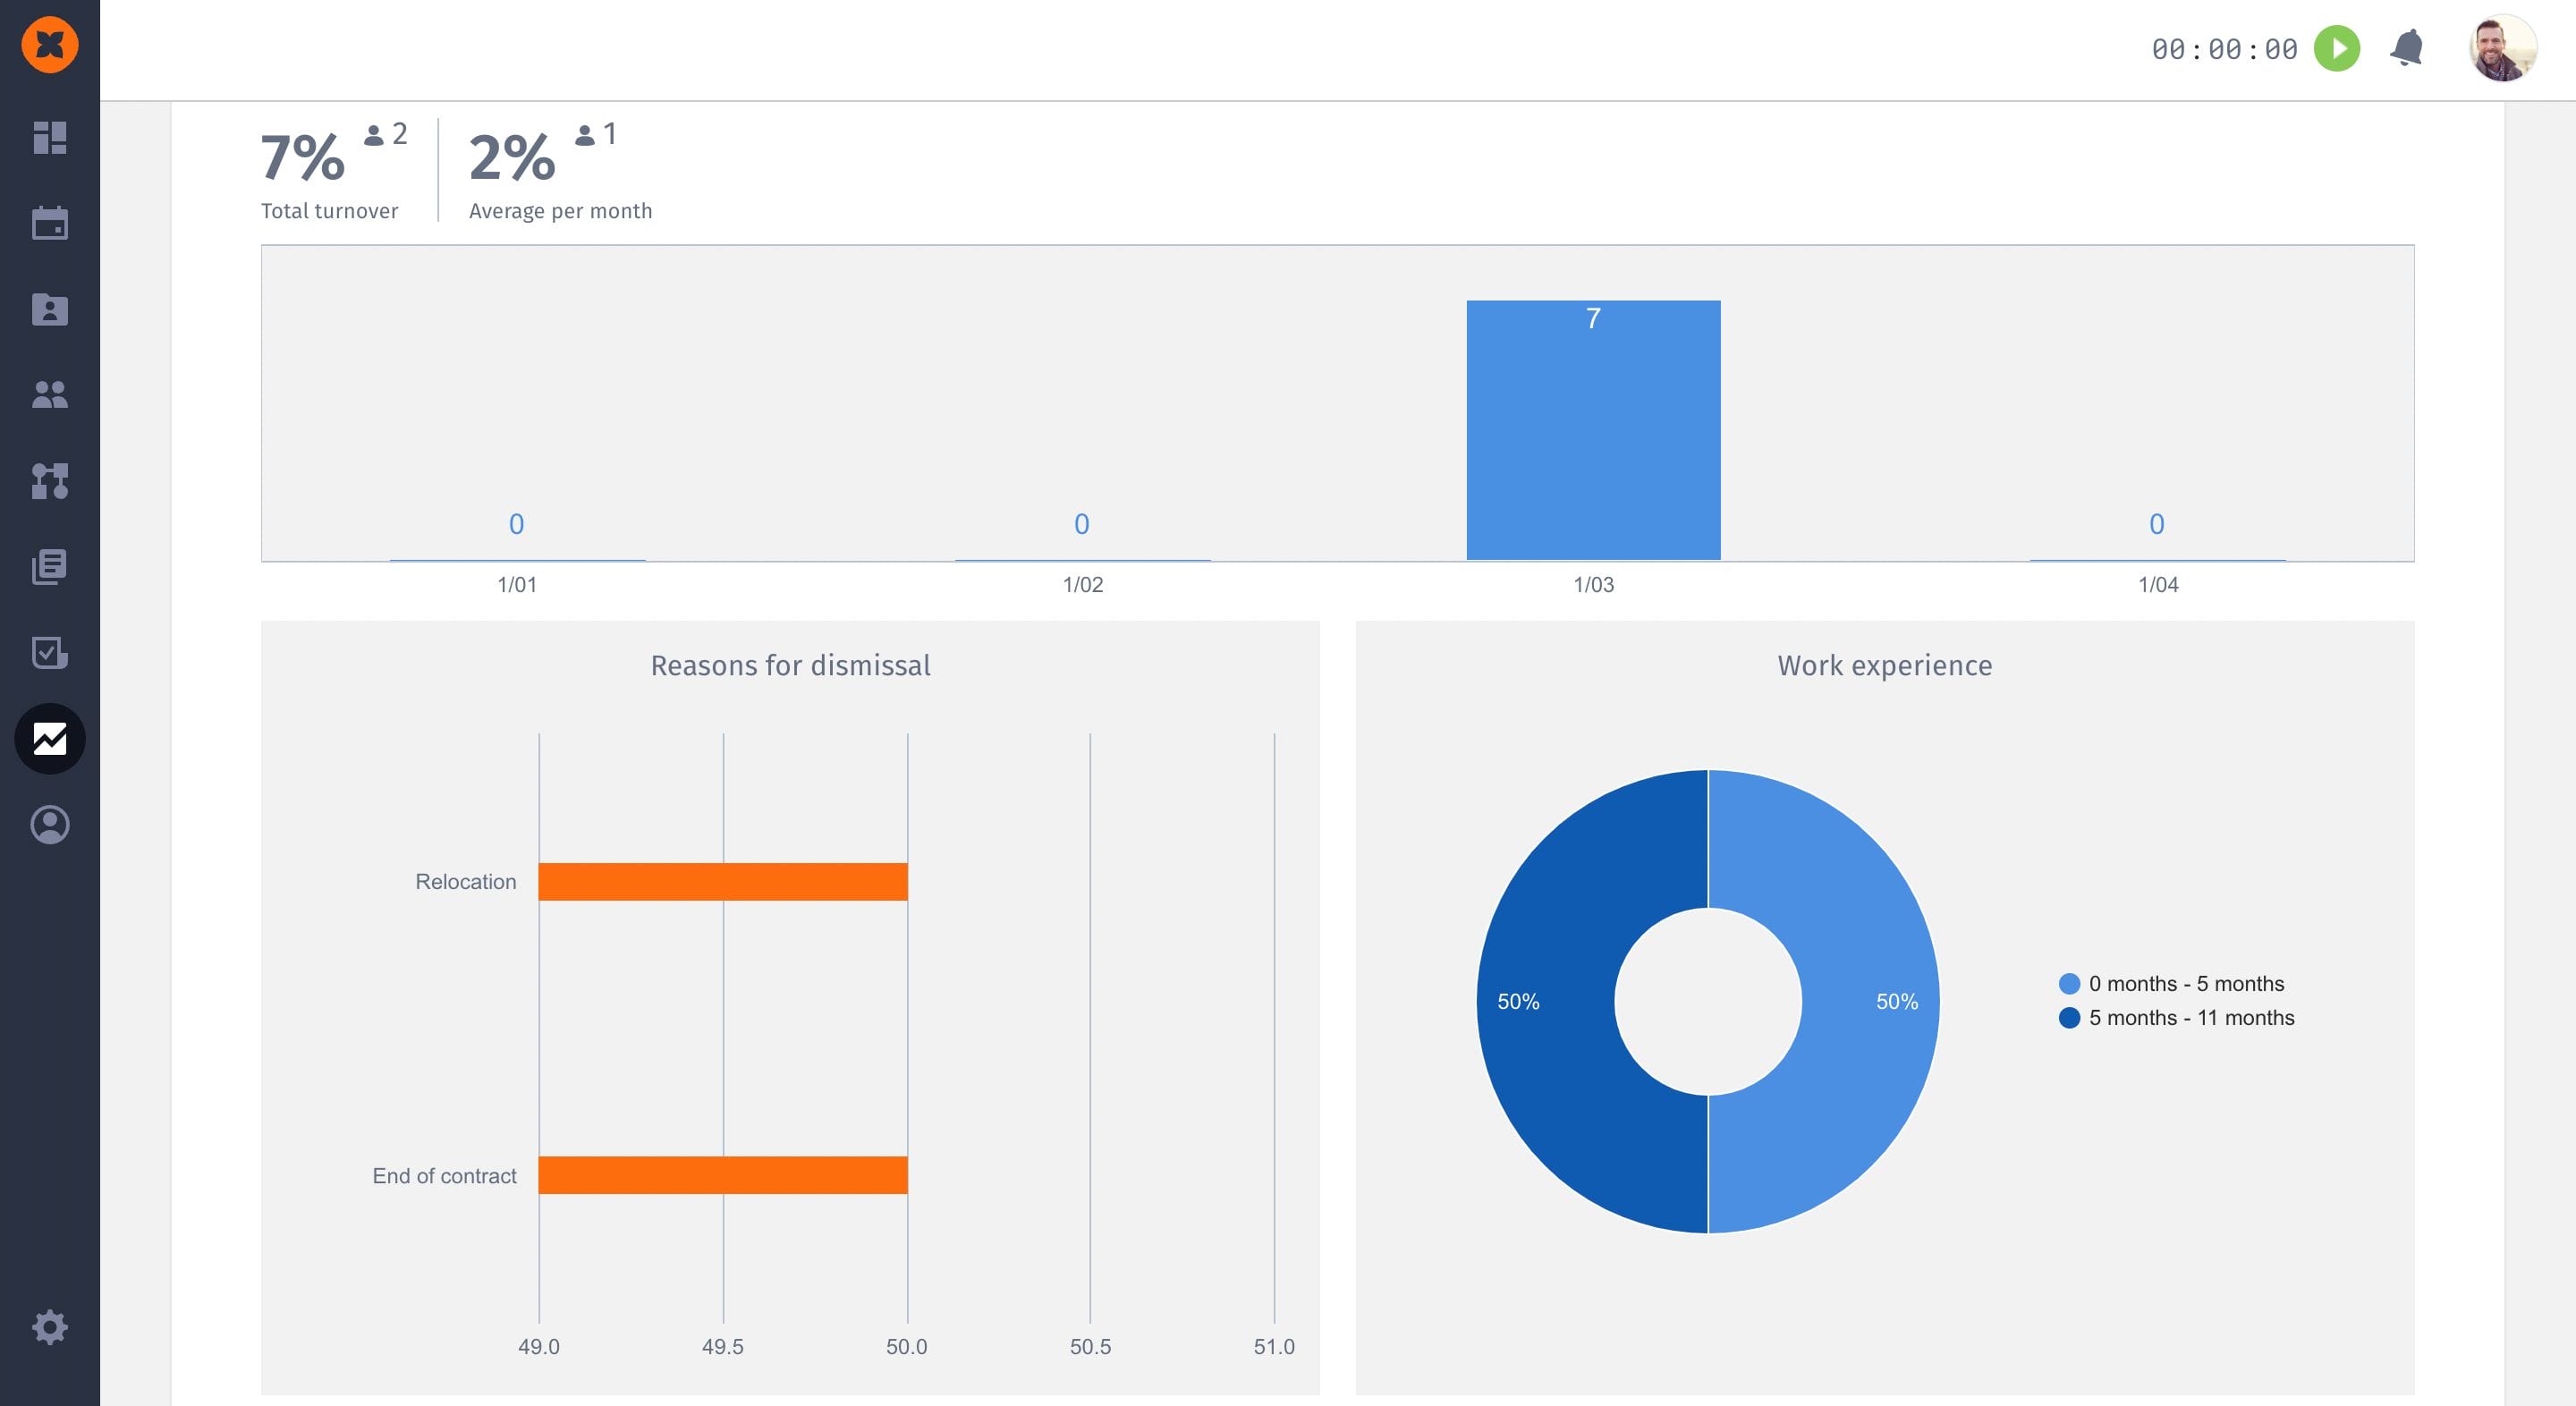
Task: Click the 5 months - 11 months legend text
Action: coord(2191,1018)
